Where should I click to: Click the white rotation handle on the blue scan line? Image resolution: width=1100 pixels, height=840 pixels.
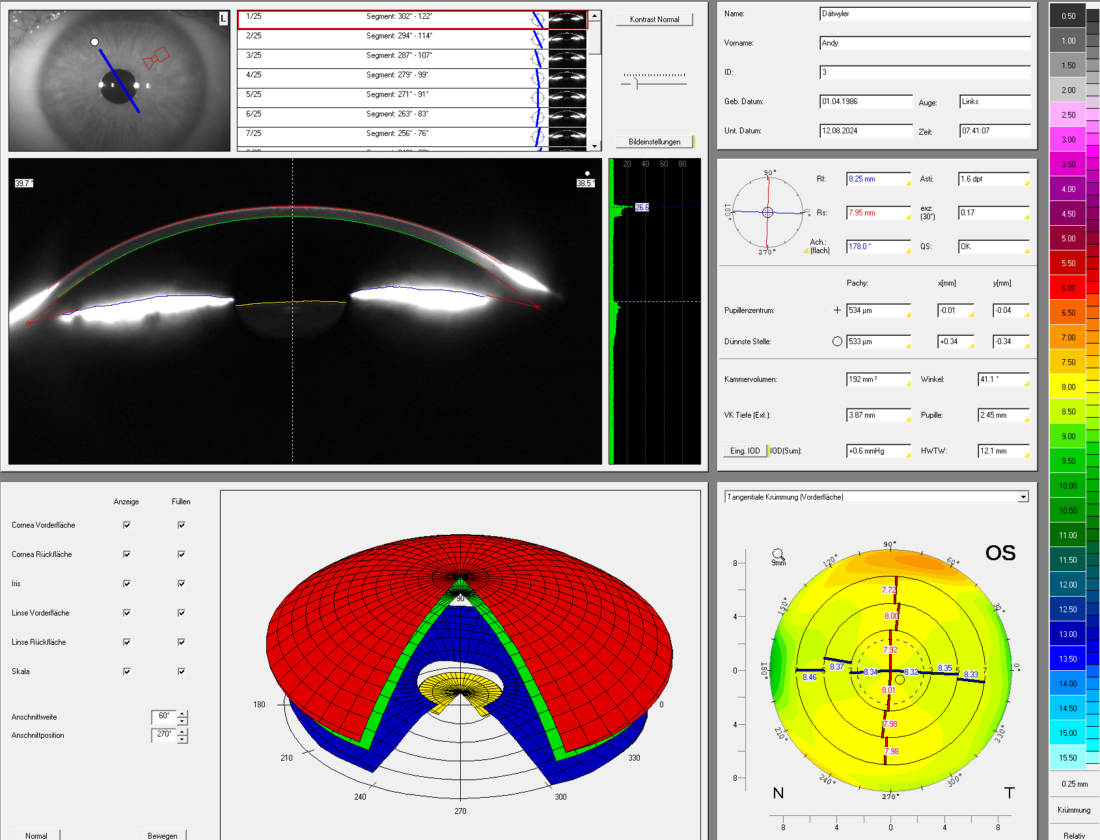[94, 43]
